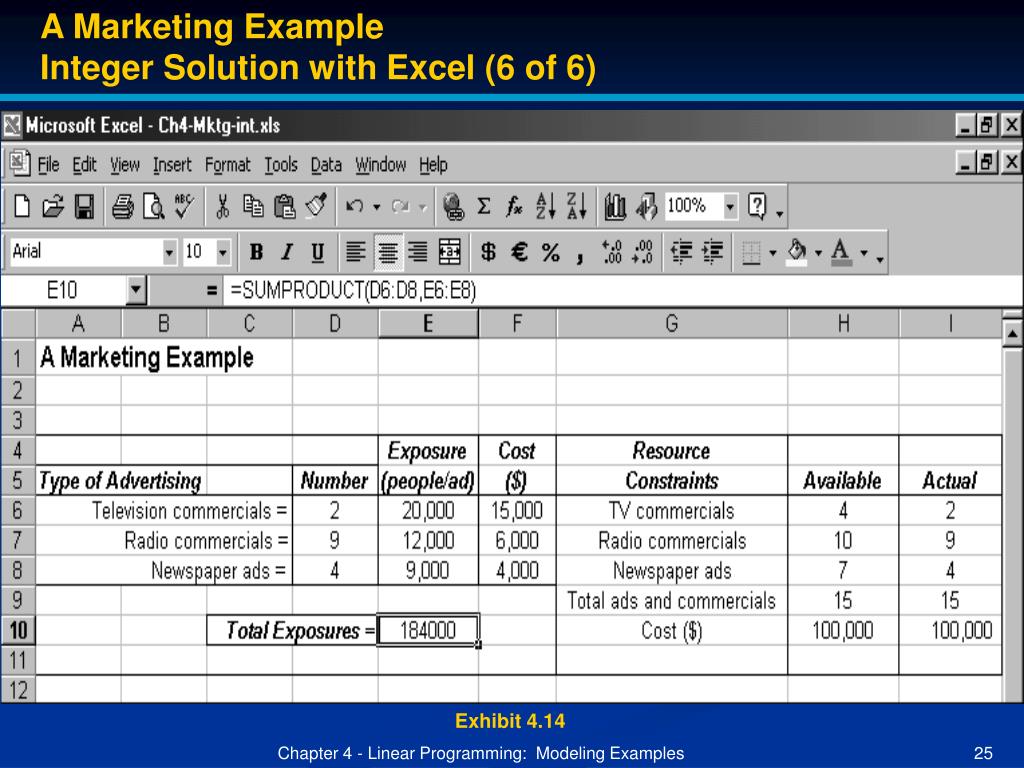1024x768 pixels.
Task: Align text left
Action: point(355,251)
